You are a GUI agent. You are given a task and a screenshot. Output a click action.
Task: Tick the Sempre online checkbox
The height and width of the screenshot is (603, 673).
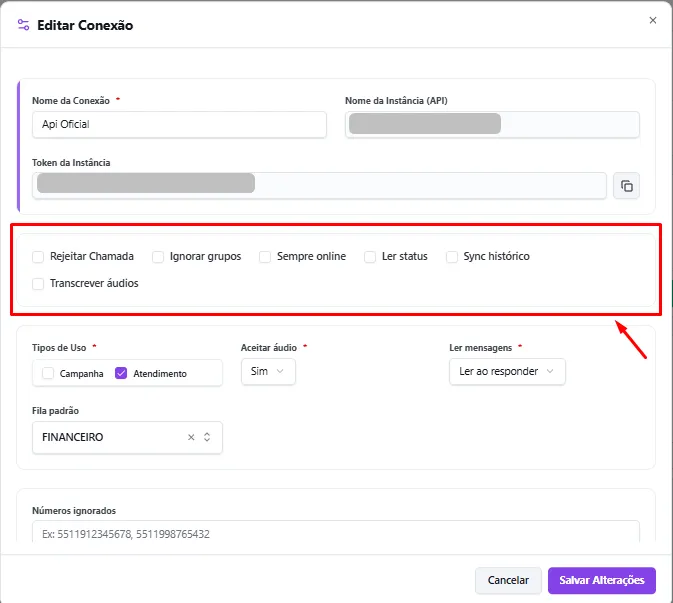(x=265, y=257)
